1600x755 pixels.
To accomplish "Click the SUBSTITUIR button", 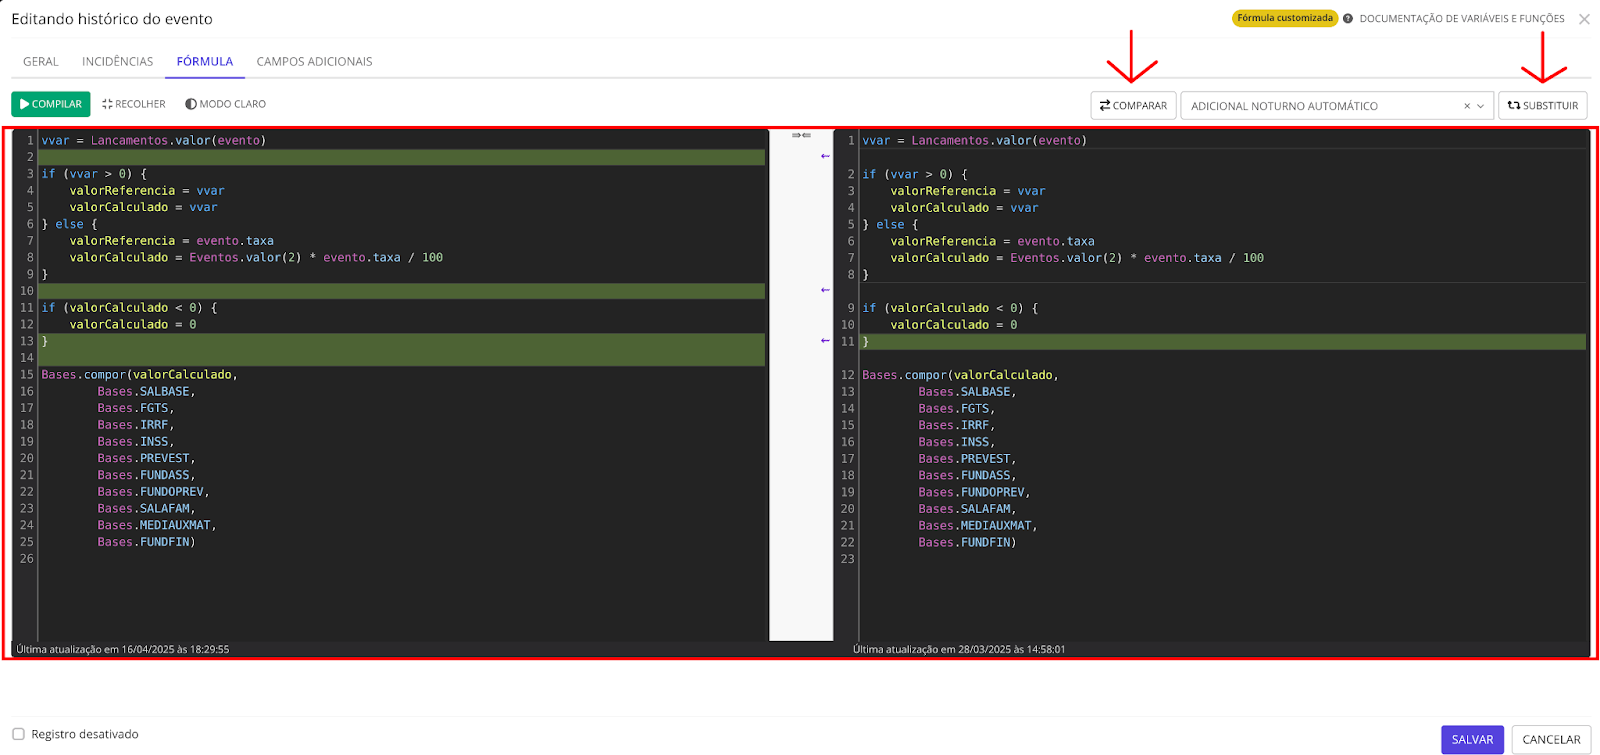I will (x=1542, y=105).
